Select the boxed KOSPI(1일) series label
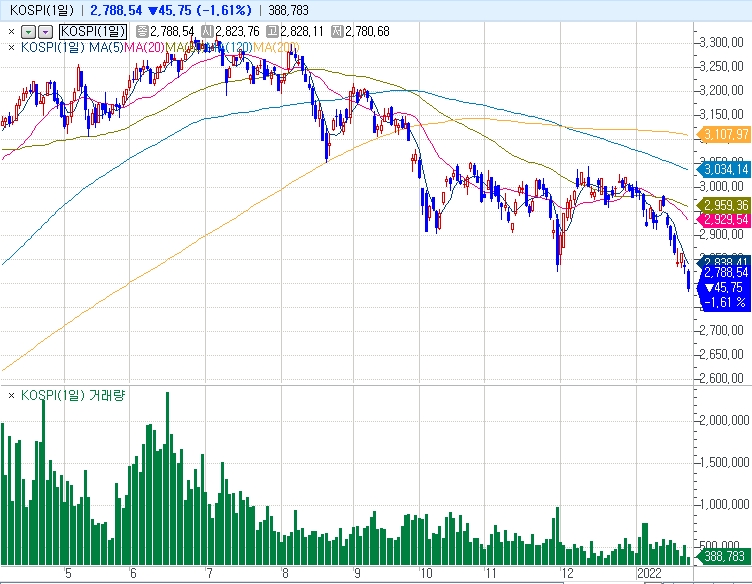This screenshot has width=752, height=584. [93, 32]
